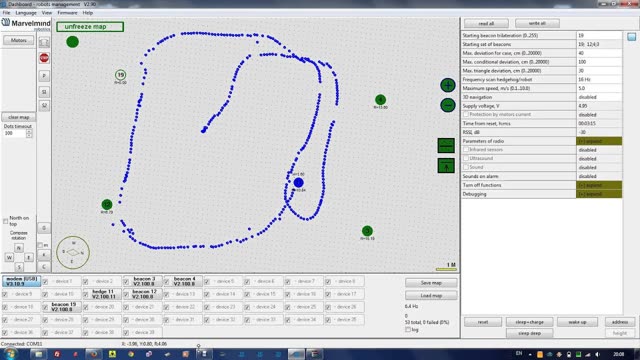Click the green up-arrow map icon
This screenshot has width=640, height=360.
pos(446,166)
